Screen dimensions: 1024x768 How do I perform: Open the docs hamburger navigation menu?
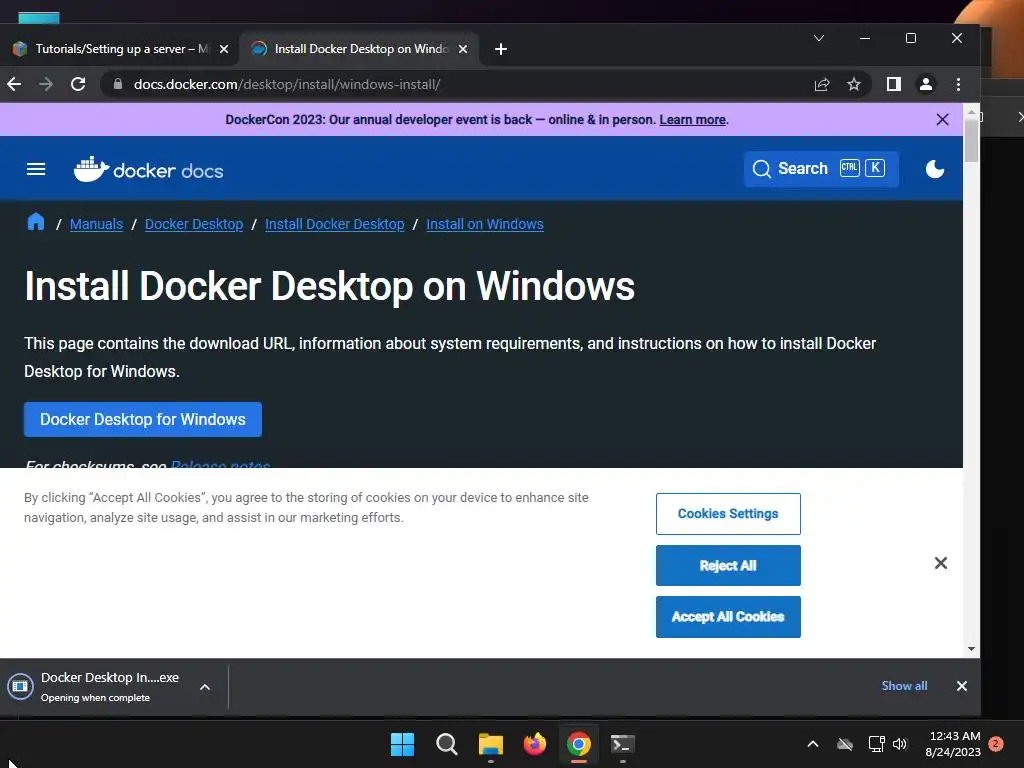[36, 170]
